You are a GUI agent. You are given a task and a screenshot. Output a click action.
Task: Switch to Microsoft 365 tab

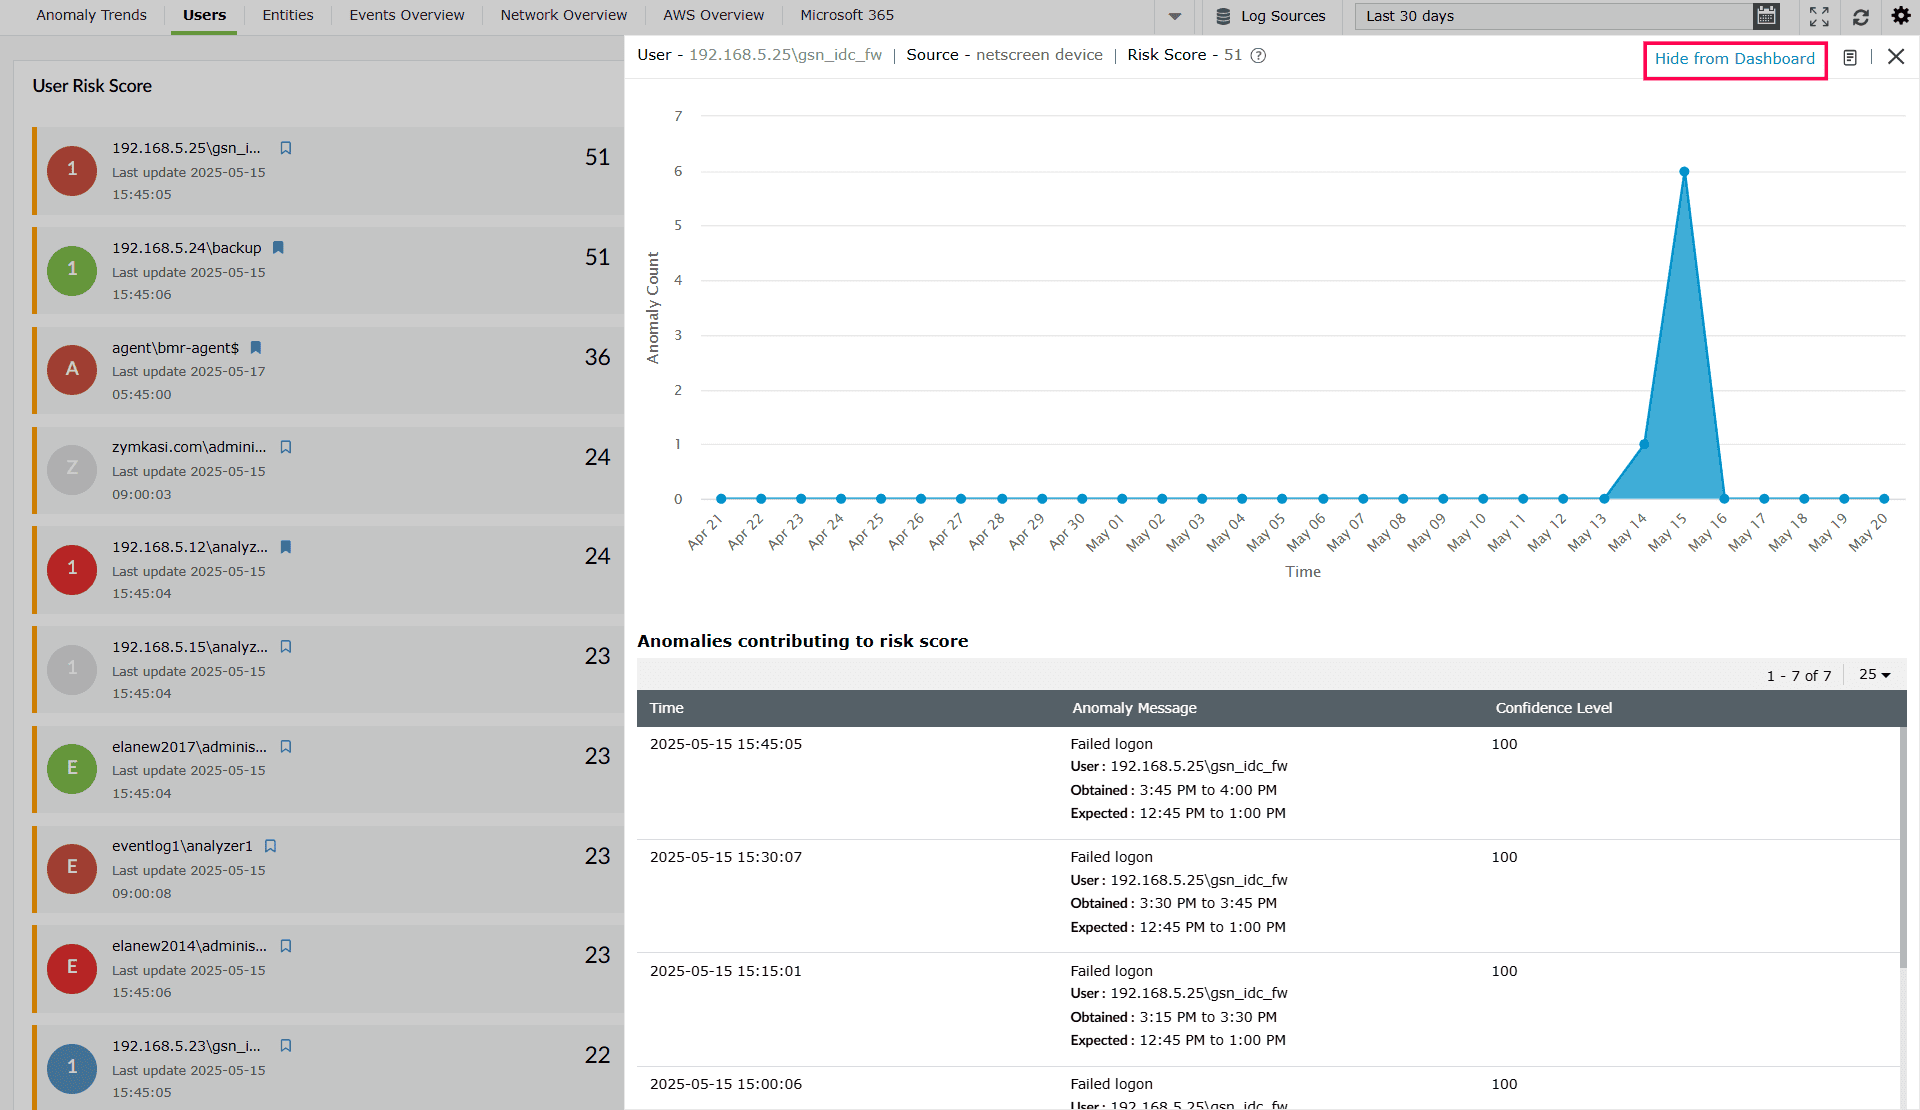pos(847,15)
